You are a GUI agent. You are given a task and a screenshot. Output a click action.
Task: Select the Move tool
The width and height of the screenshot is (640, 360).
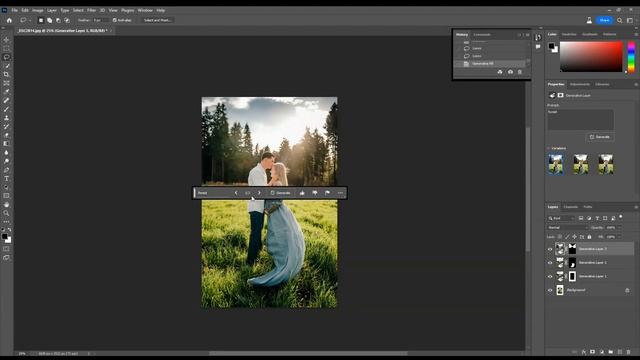coord(6,40)
